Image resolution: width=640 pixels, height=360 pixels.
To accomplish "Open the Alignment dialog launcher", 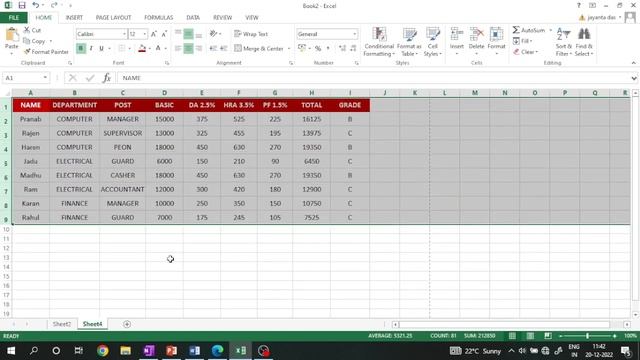I will [x=291, y=63].
